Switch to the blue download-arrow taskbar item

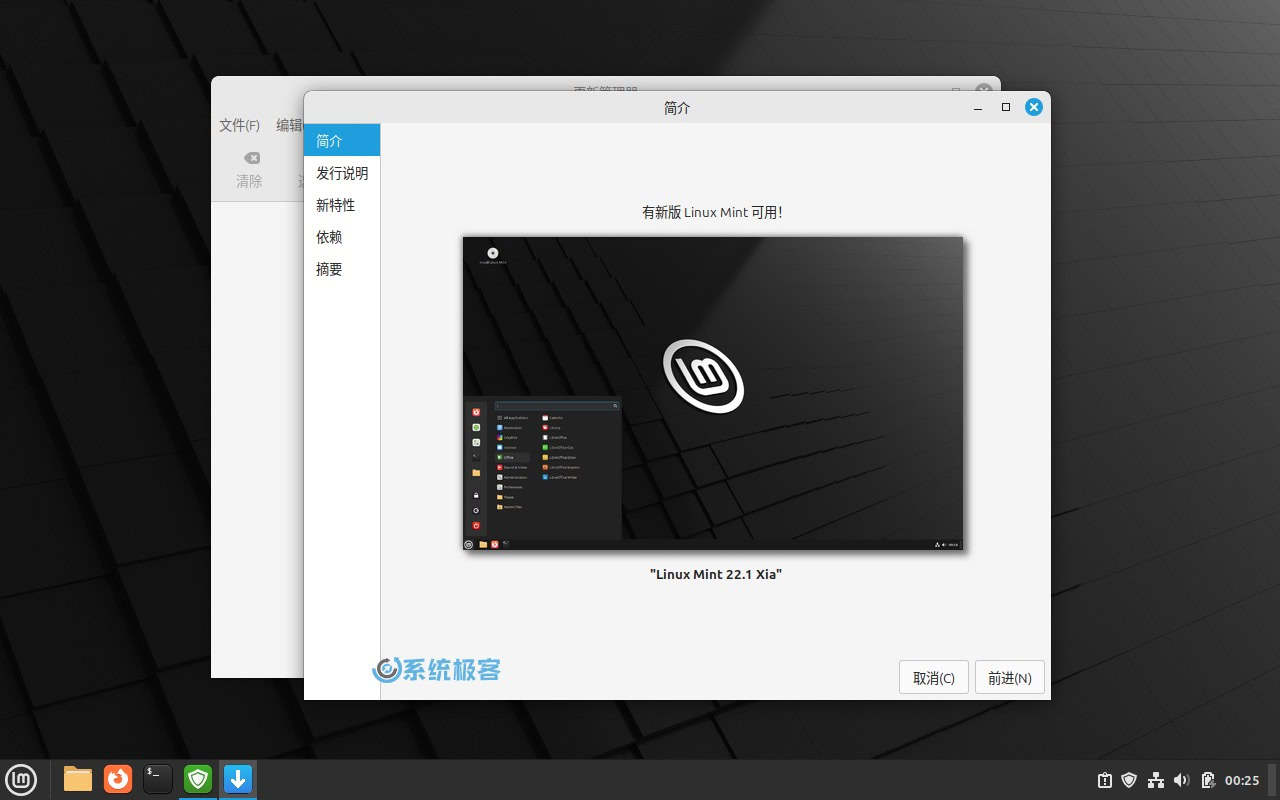pos(238,779)
